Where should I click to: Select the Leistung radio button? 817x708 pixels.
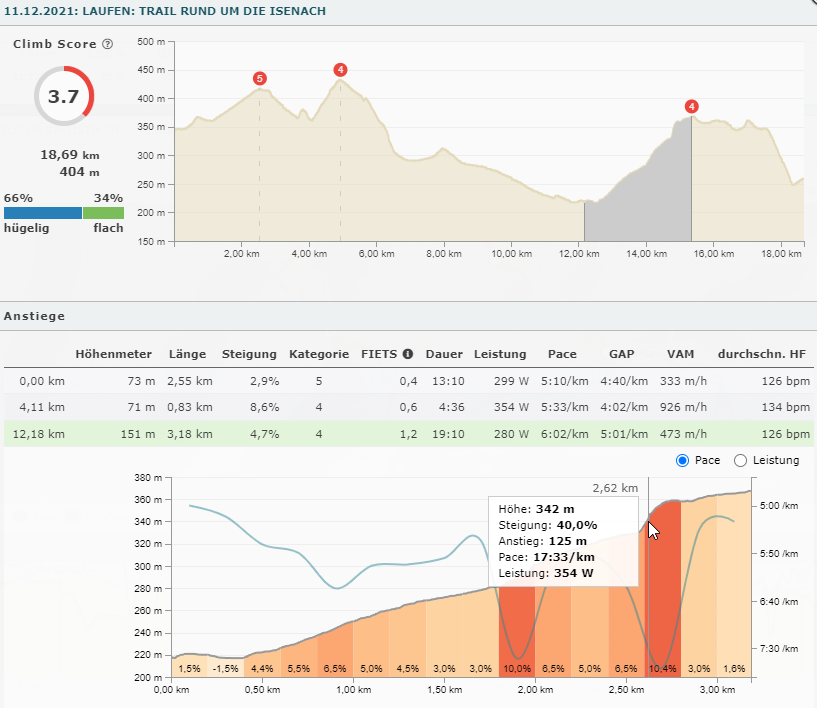(x=741, y=460)
